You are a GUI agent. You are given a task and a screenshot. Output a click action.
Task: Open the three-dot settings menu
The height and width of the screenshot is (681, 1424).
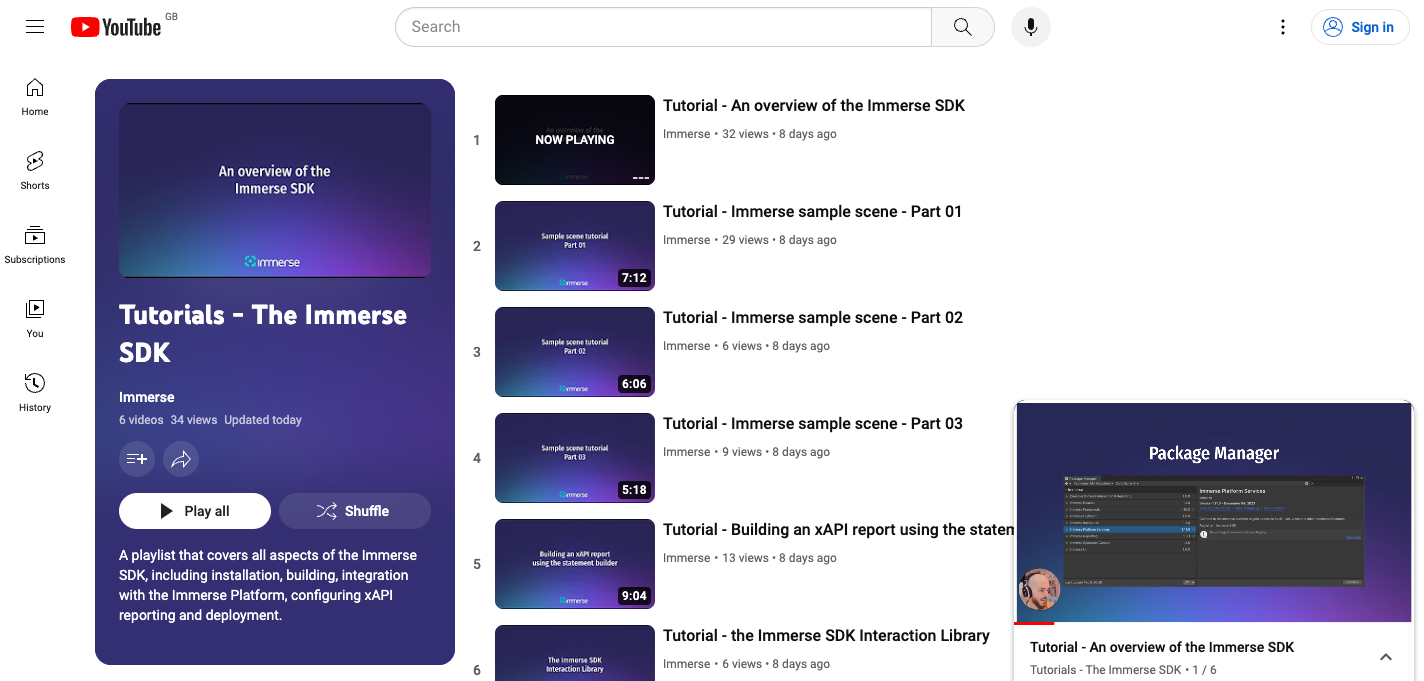pyautogui.click(x=1283, y=27)
